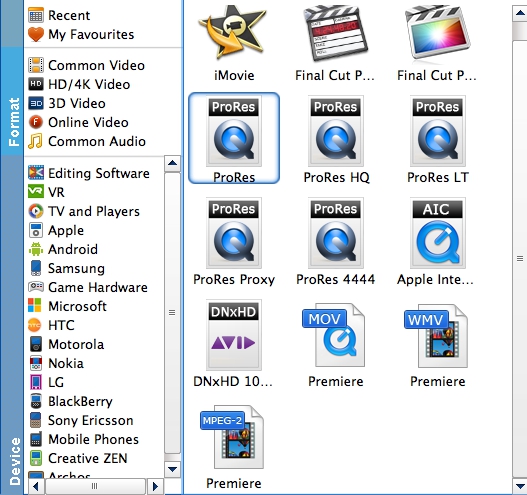
Task: Click the horizontal scrollbar thumb
Action: 95,486
